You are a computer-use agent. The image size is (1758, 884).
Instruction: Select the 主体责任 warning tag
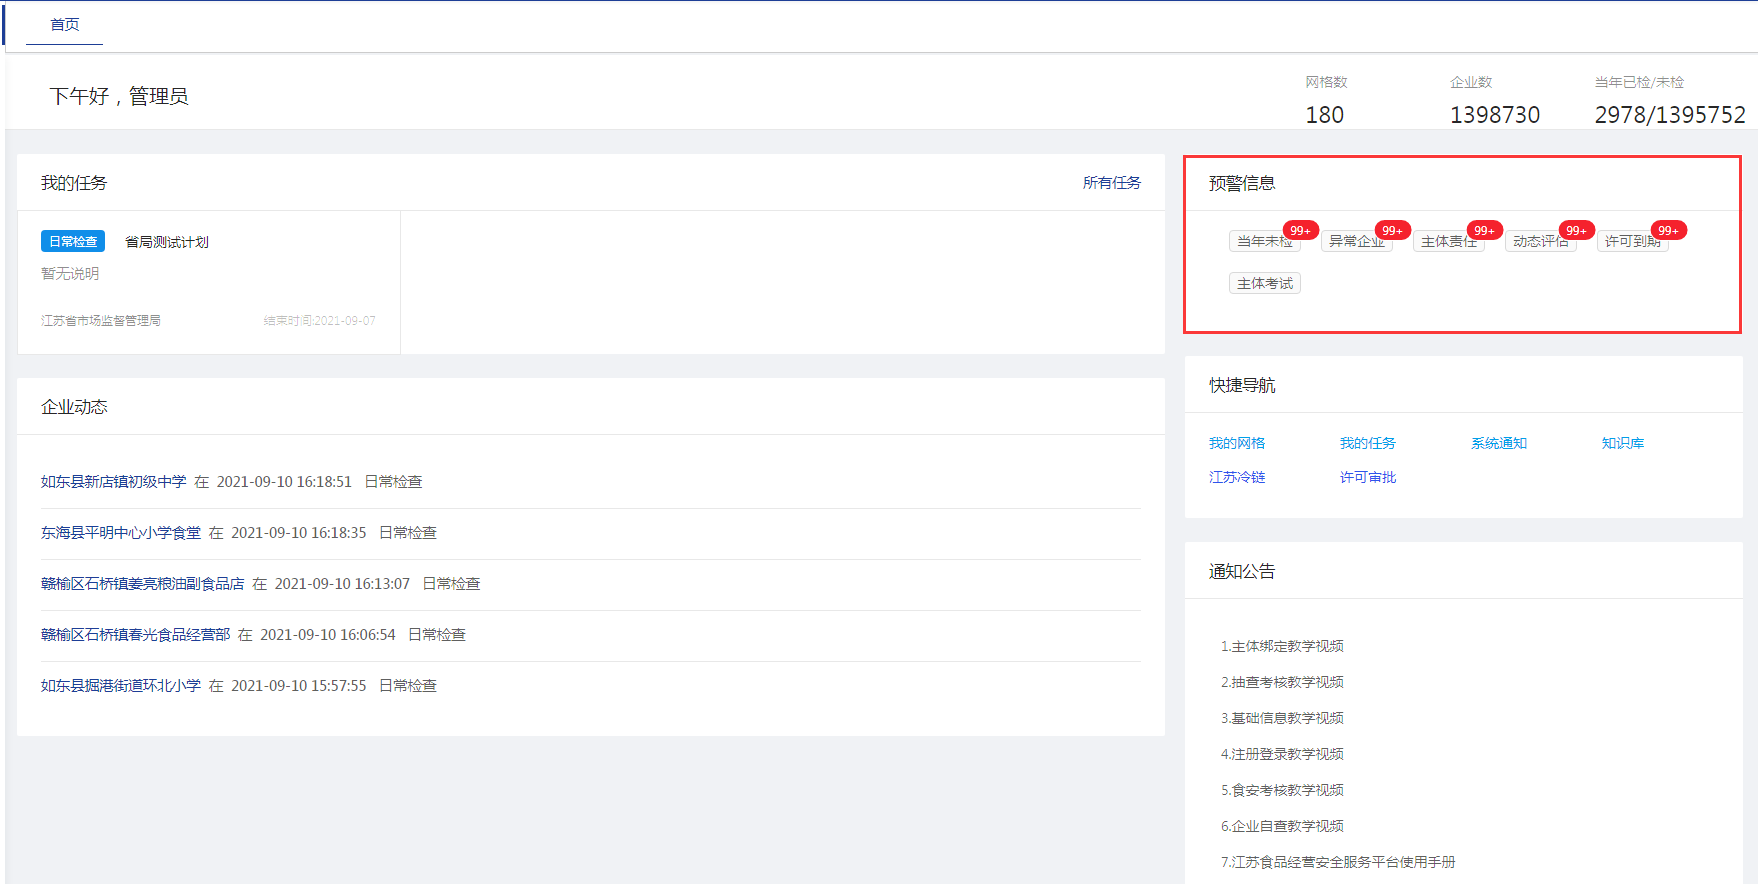point(1448,242)
